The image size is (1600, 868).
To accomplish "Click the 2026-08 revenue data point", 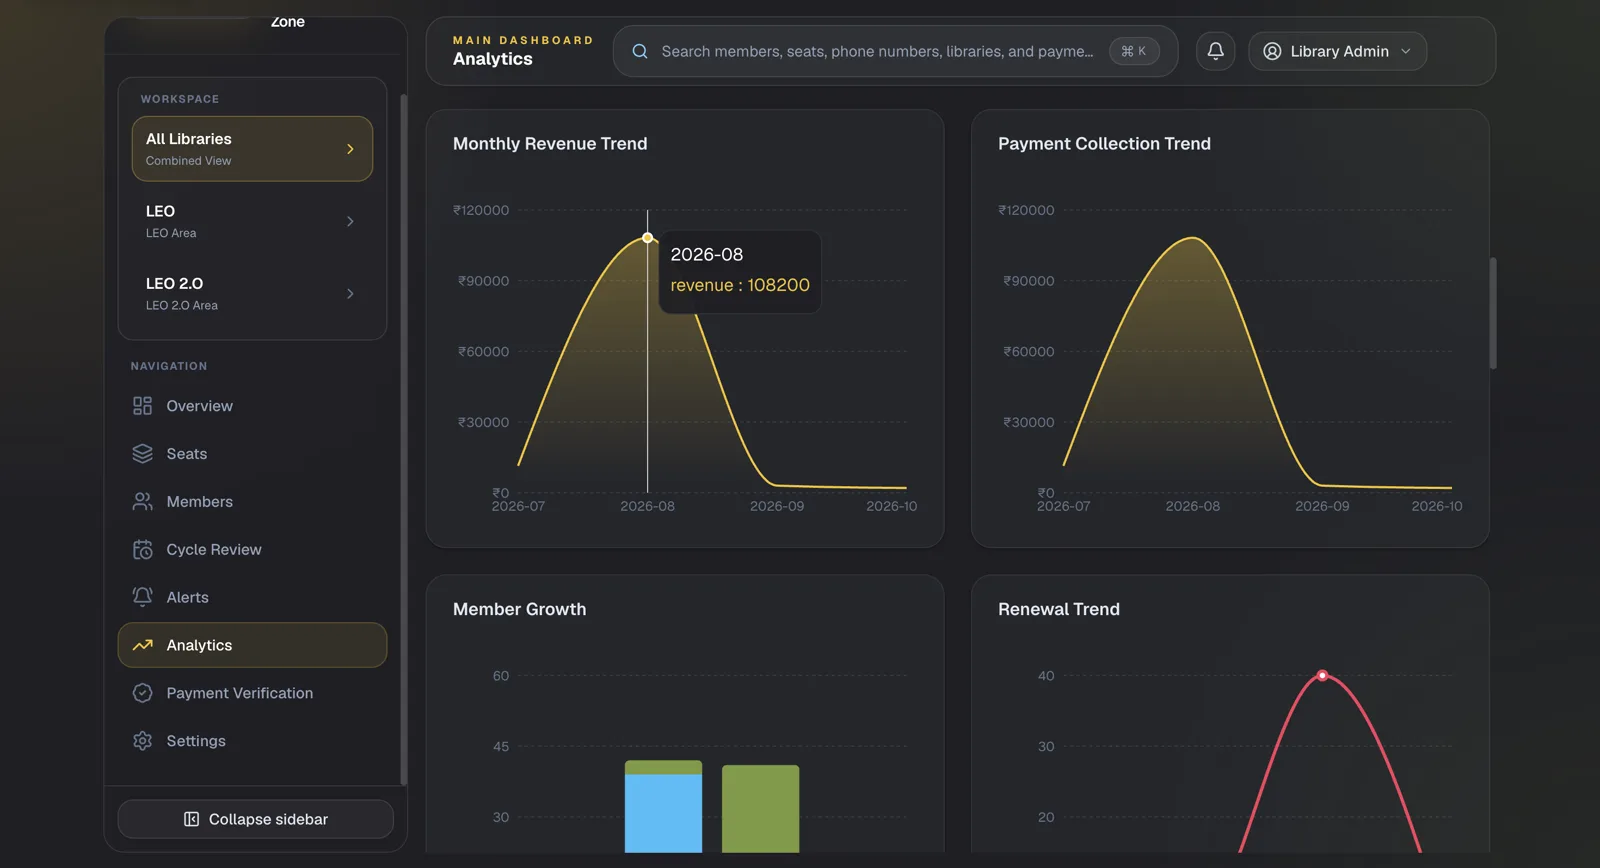I will tap(648, 237).
